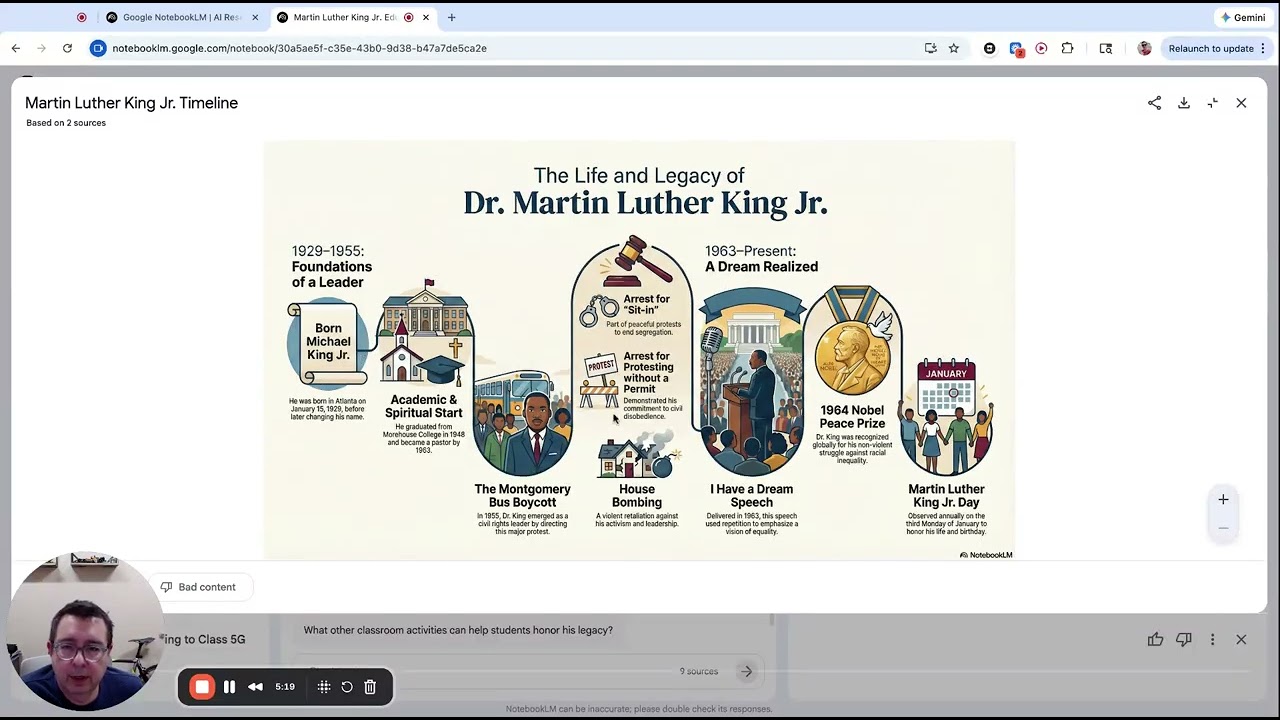View site information icon in address bar
Screen dimensions: 1280x720
coord(98,48)
